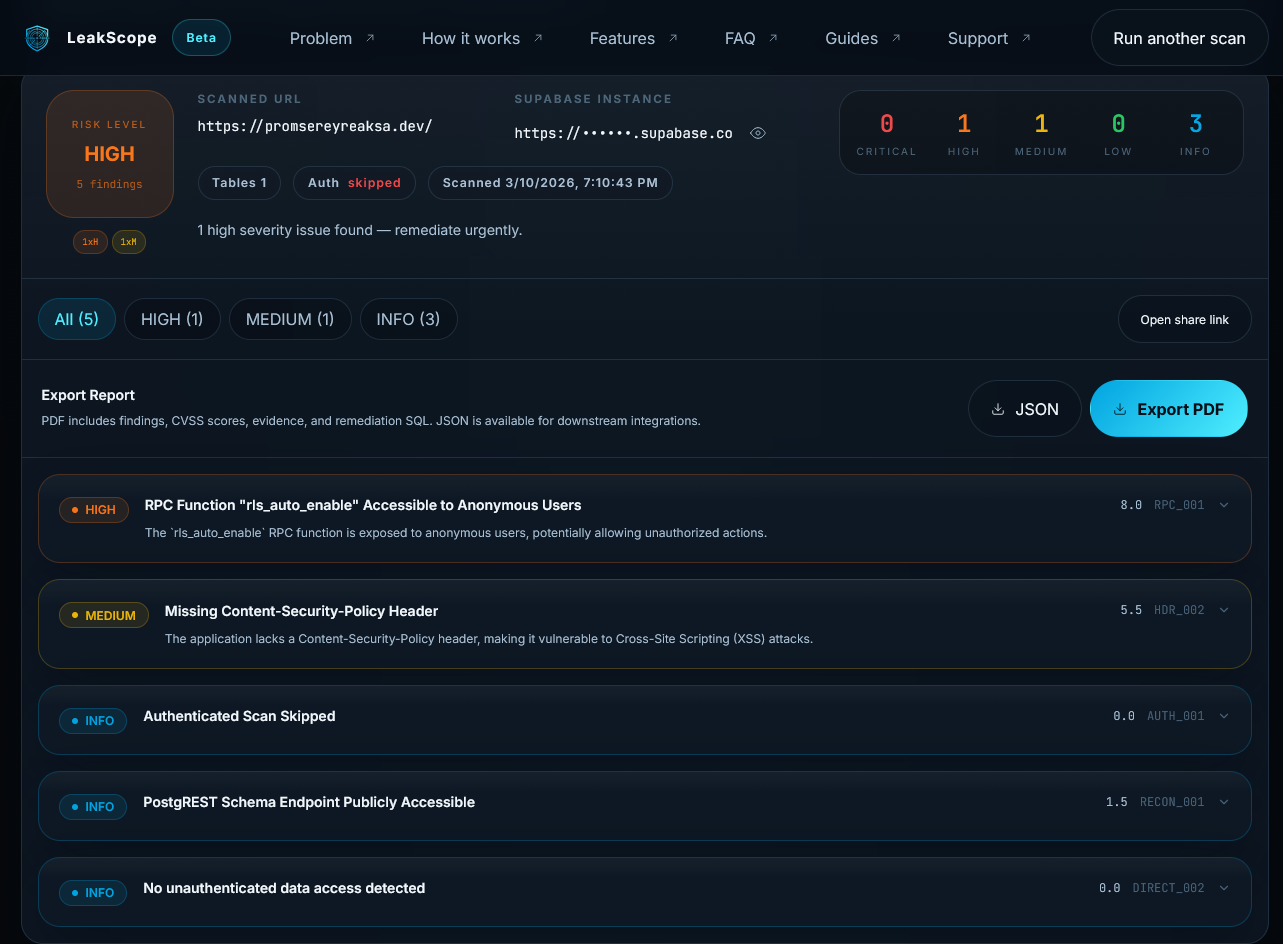Expand the DIRECT_002 finding chevron

(x=1224, y=888)
